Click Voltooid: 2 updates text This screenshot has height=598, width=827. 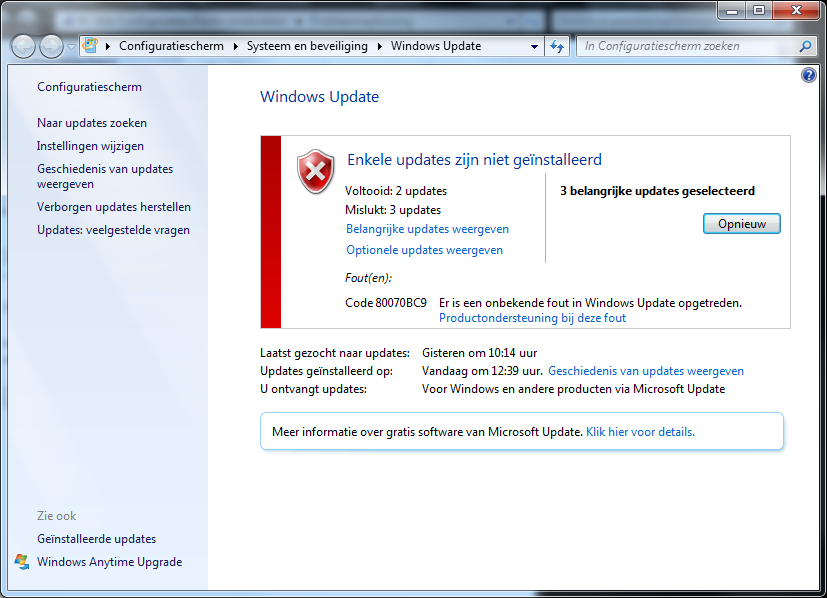pos(396,191)
